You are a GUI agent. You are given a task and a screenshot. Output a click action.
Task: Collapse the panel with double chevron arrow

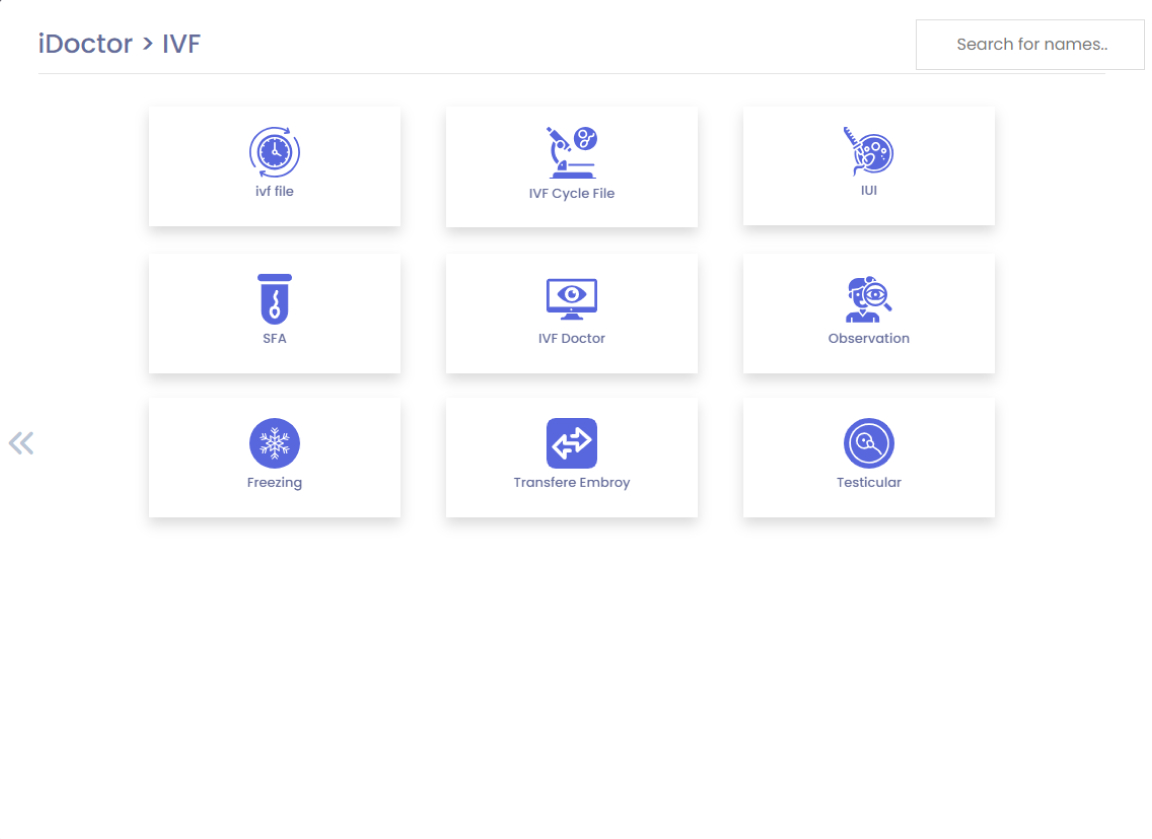click(x=21, y=443)
